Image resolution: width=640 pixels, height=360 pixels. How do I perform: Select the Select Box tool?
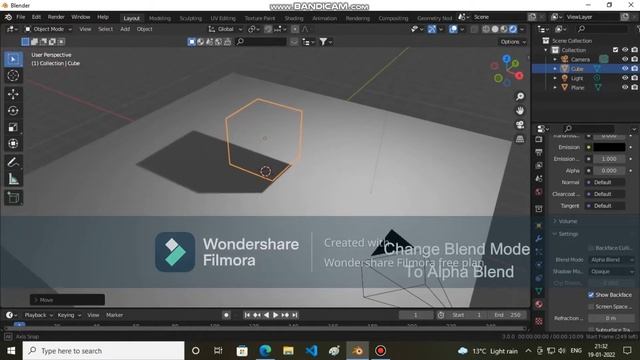13,60
